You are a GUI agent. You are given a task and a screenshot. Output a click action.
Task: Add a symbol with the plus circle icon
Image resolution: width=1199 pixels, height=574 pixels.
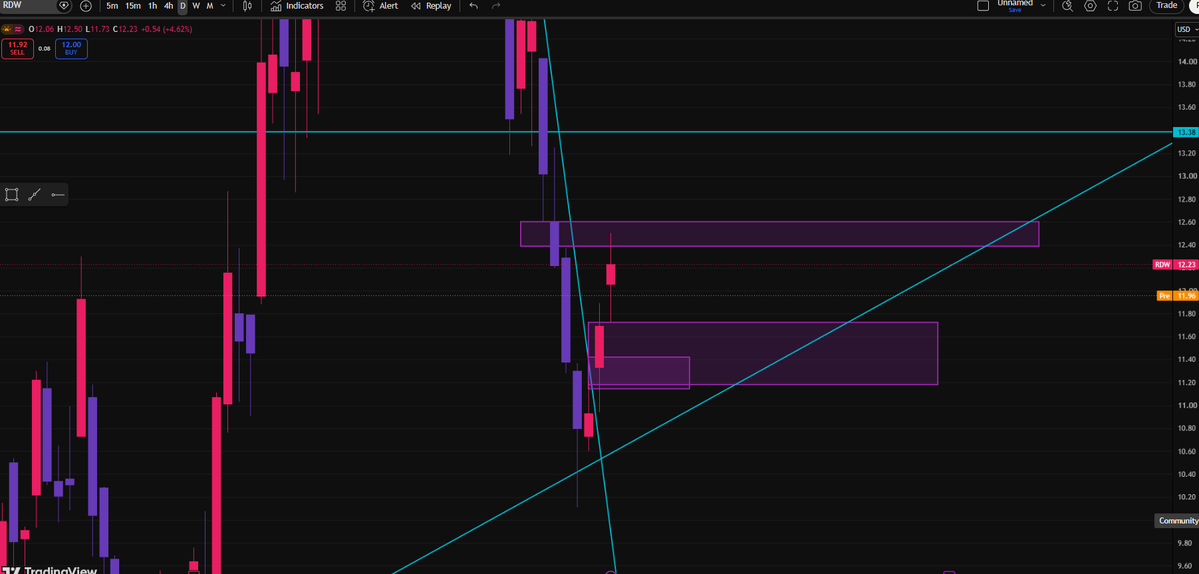pos(86,5)
